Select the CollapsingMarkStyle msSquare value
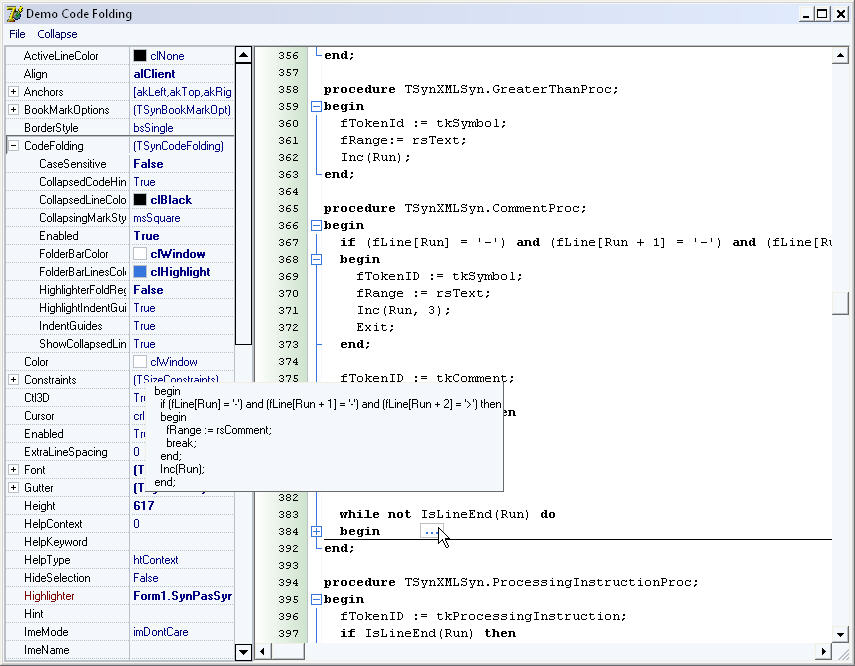 click(156, 218)
